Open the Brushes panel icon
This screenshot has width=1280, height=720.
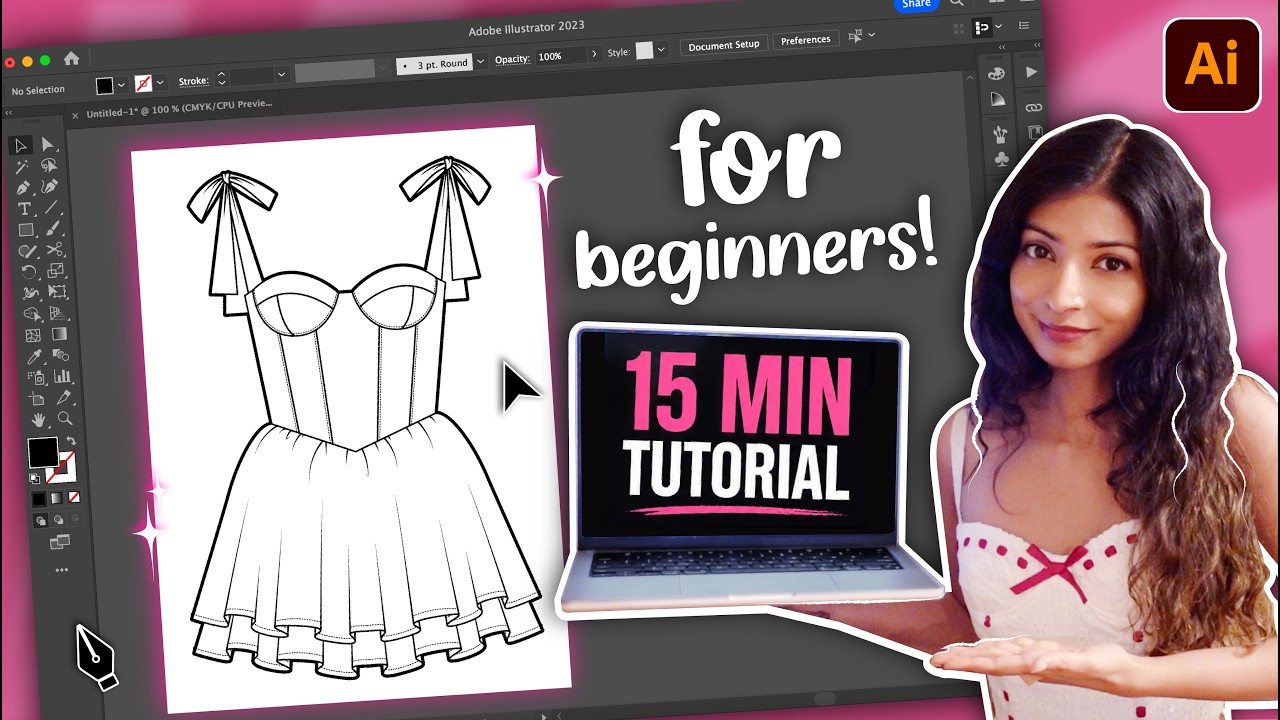999,133
